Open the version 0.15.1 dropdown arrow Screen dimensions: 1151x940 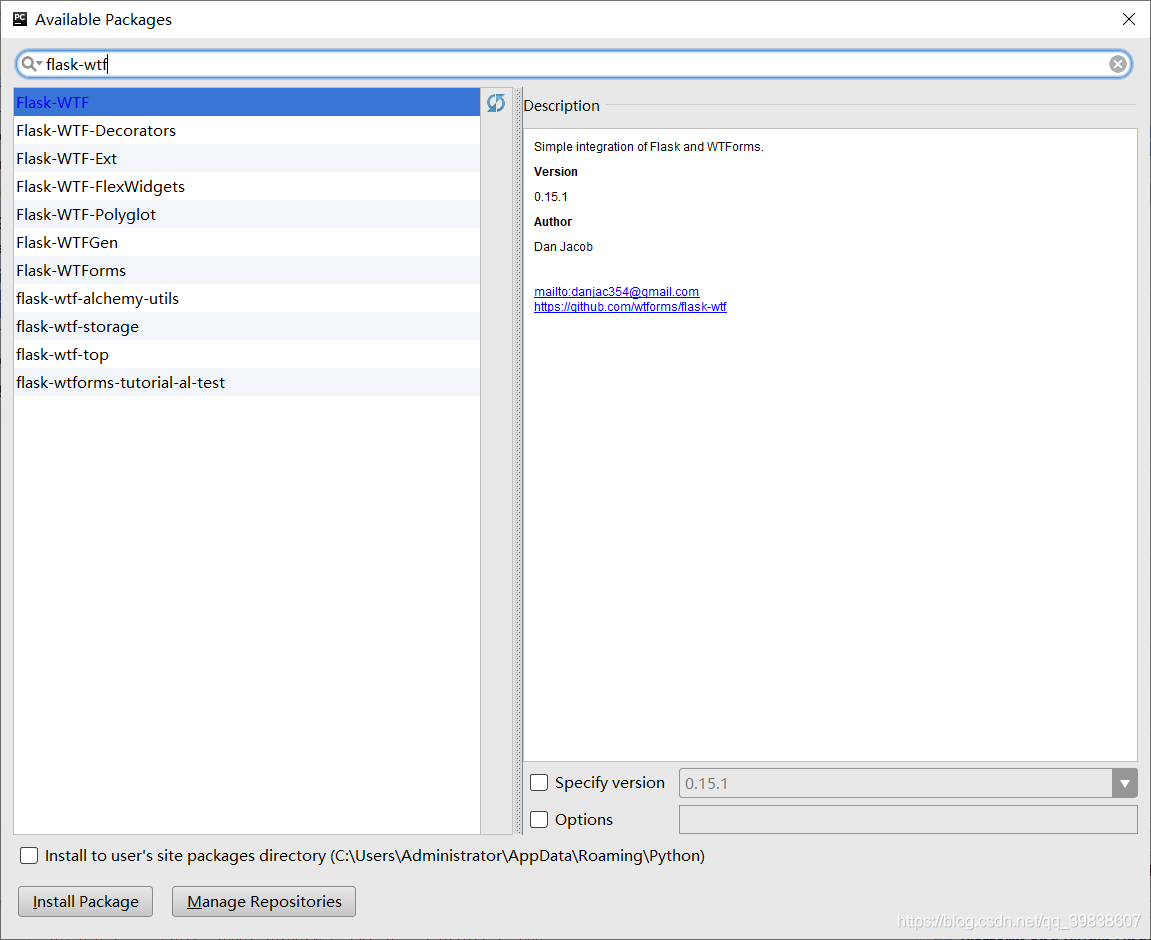(x=1125, y=784)
